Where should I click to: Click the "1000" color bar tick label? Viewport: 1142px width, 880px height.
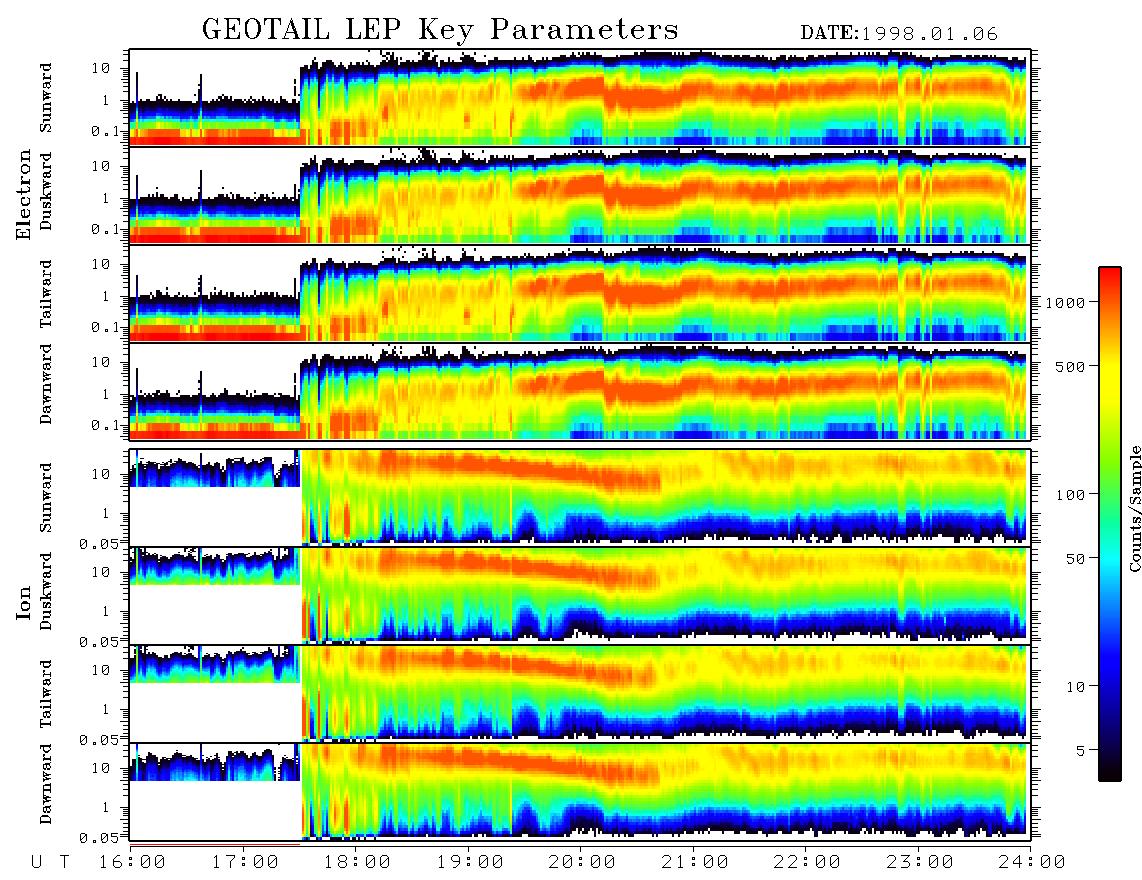[x=1065, y=302]
